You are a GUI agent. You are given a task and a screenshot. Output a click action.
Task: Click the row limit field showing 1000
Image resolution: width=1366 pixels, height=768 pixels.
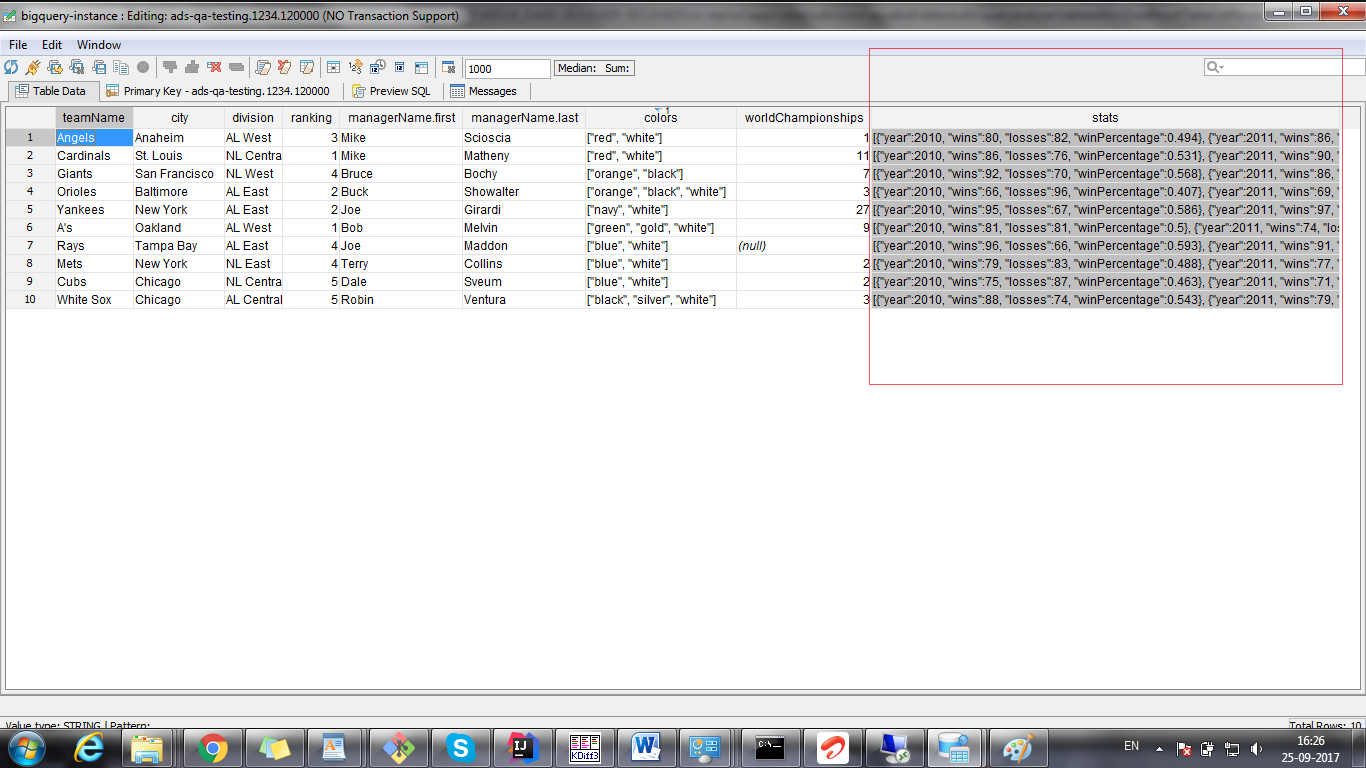point(507,68)
